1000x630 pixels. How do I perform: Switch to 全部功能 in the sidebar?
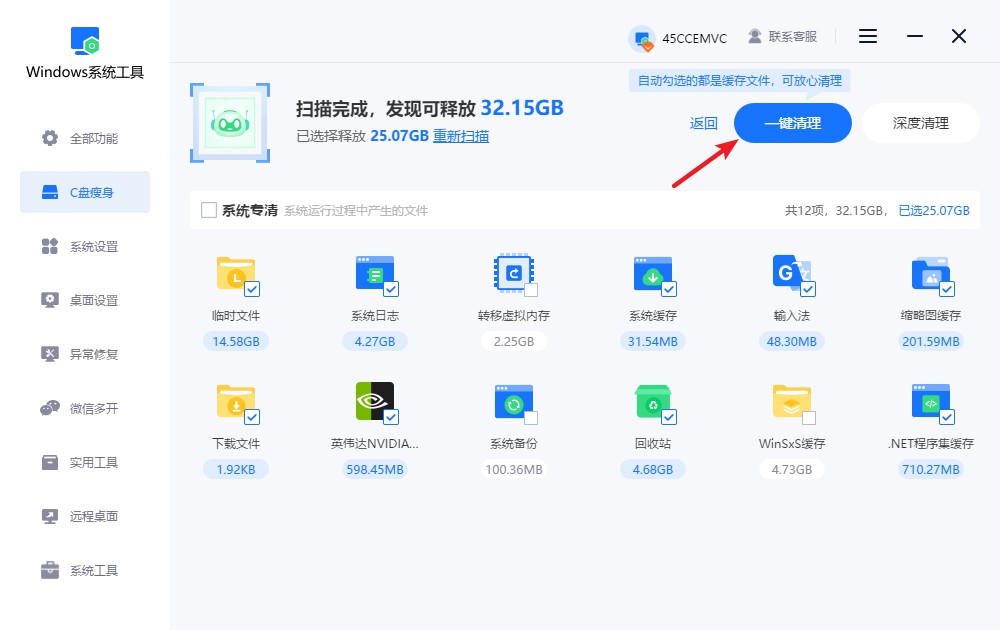point(85,140)
